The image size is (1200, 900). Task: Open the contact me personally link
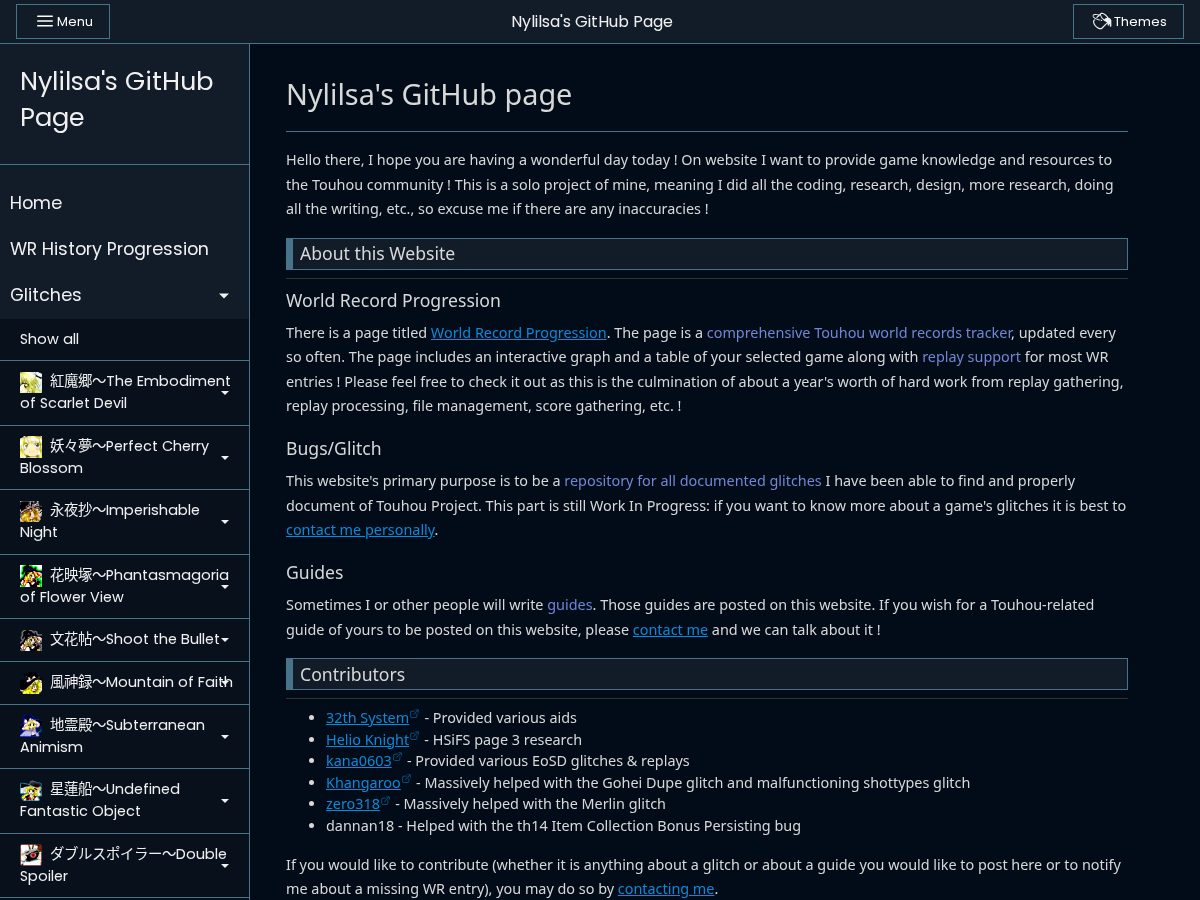(360, 530)
